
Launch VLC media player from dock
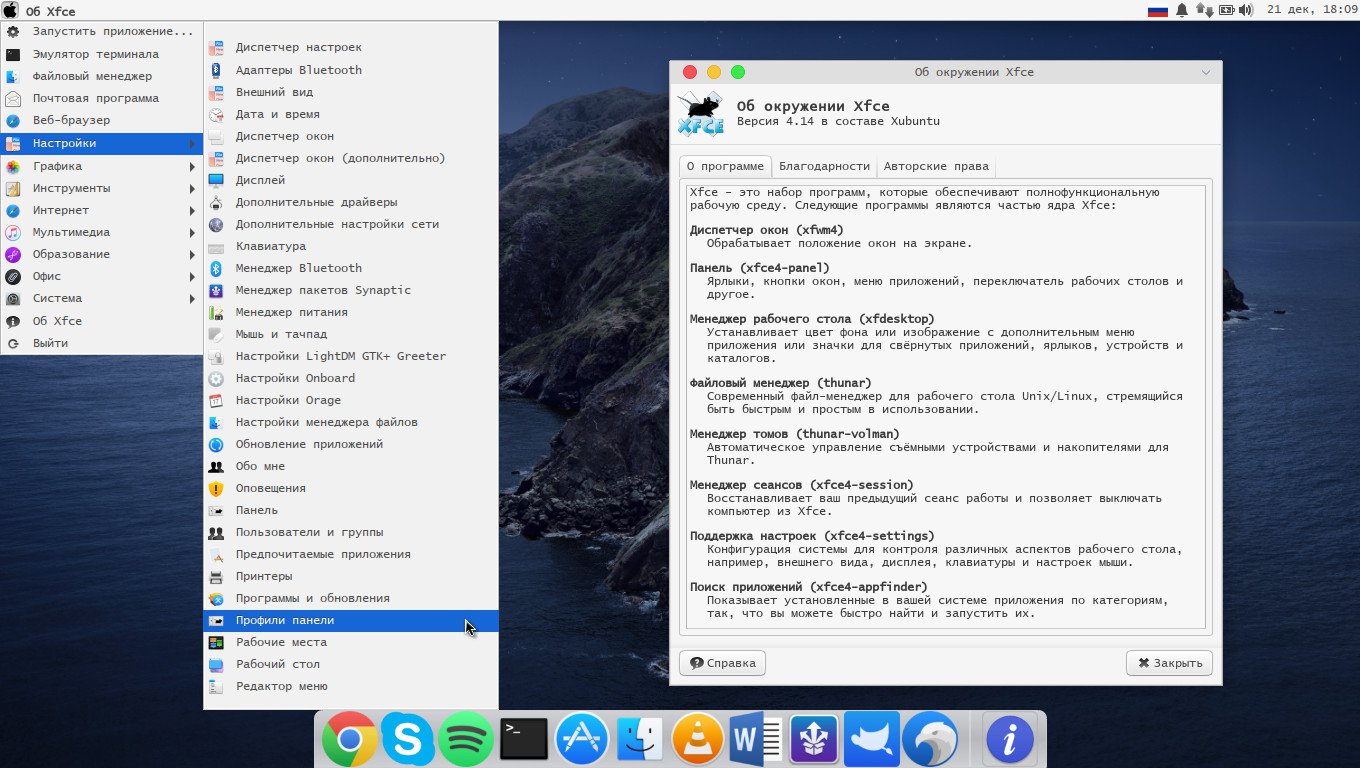697,740
